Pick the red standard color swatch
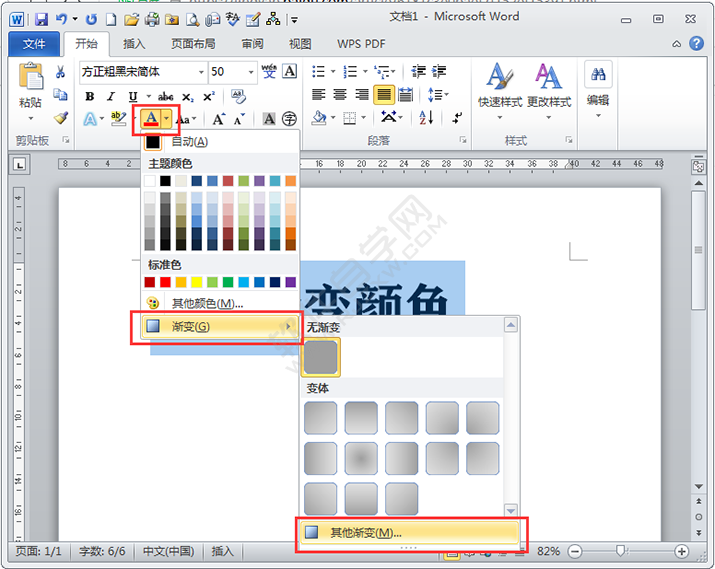Viewport: 715px width, 569px height. click(x=165, y=282)
